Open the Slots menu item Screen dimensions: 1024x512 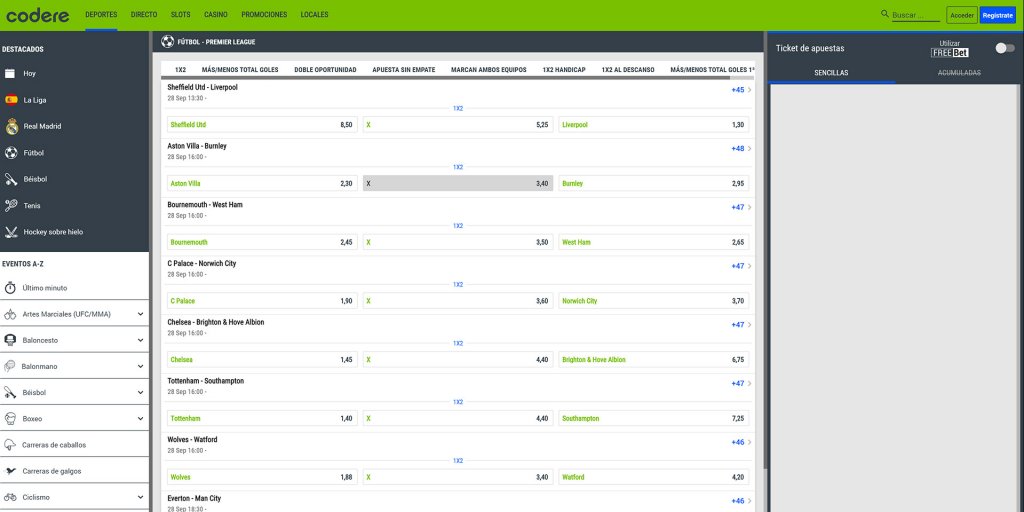tap(181, 14)
